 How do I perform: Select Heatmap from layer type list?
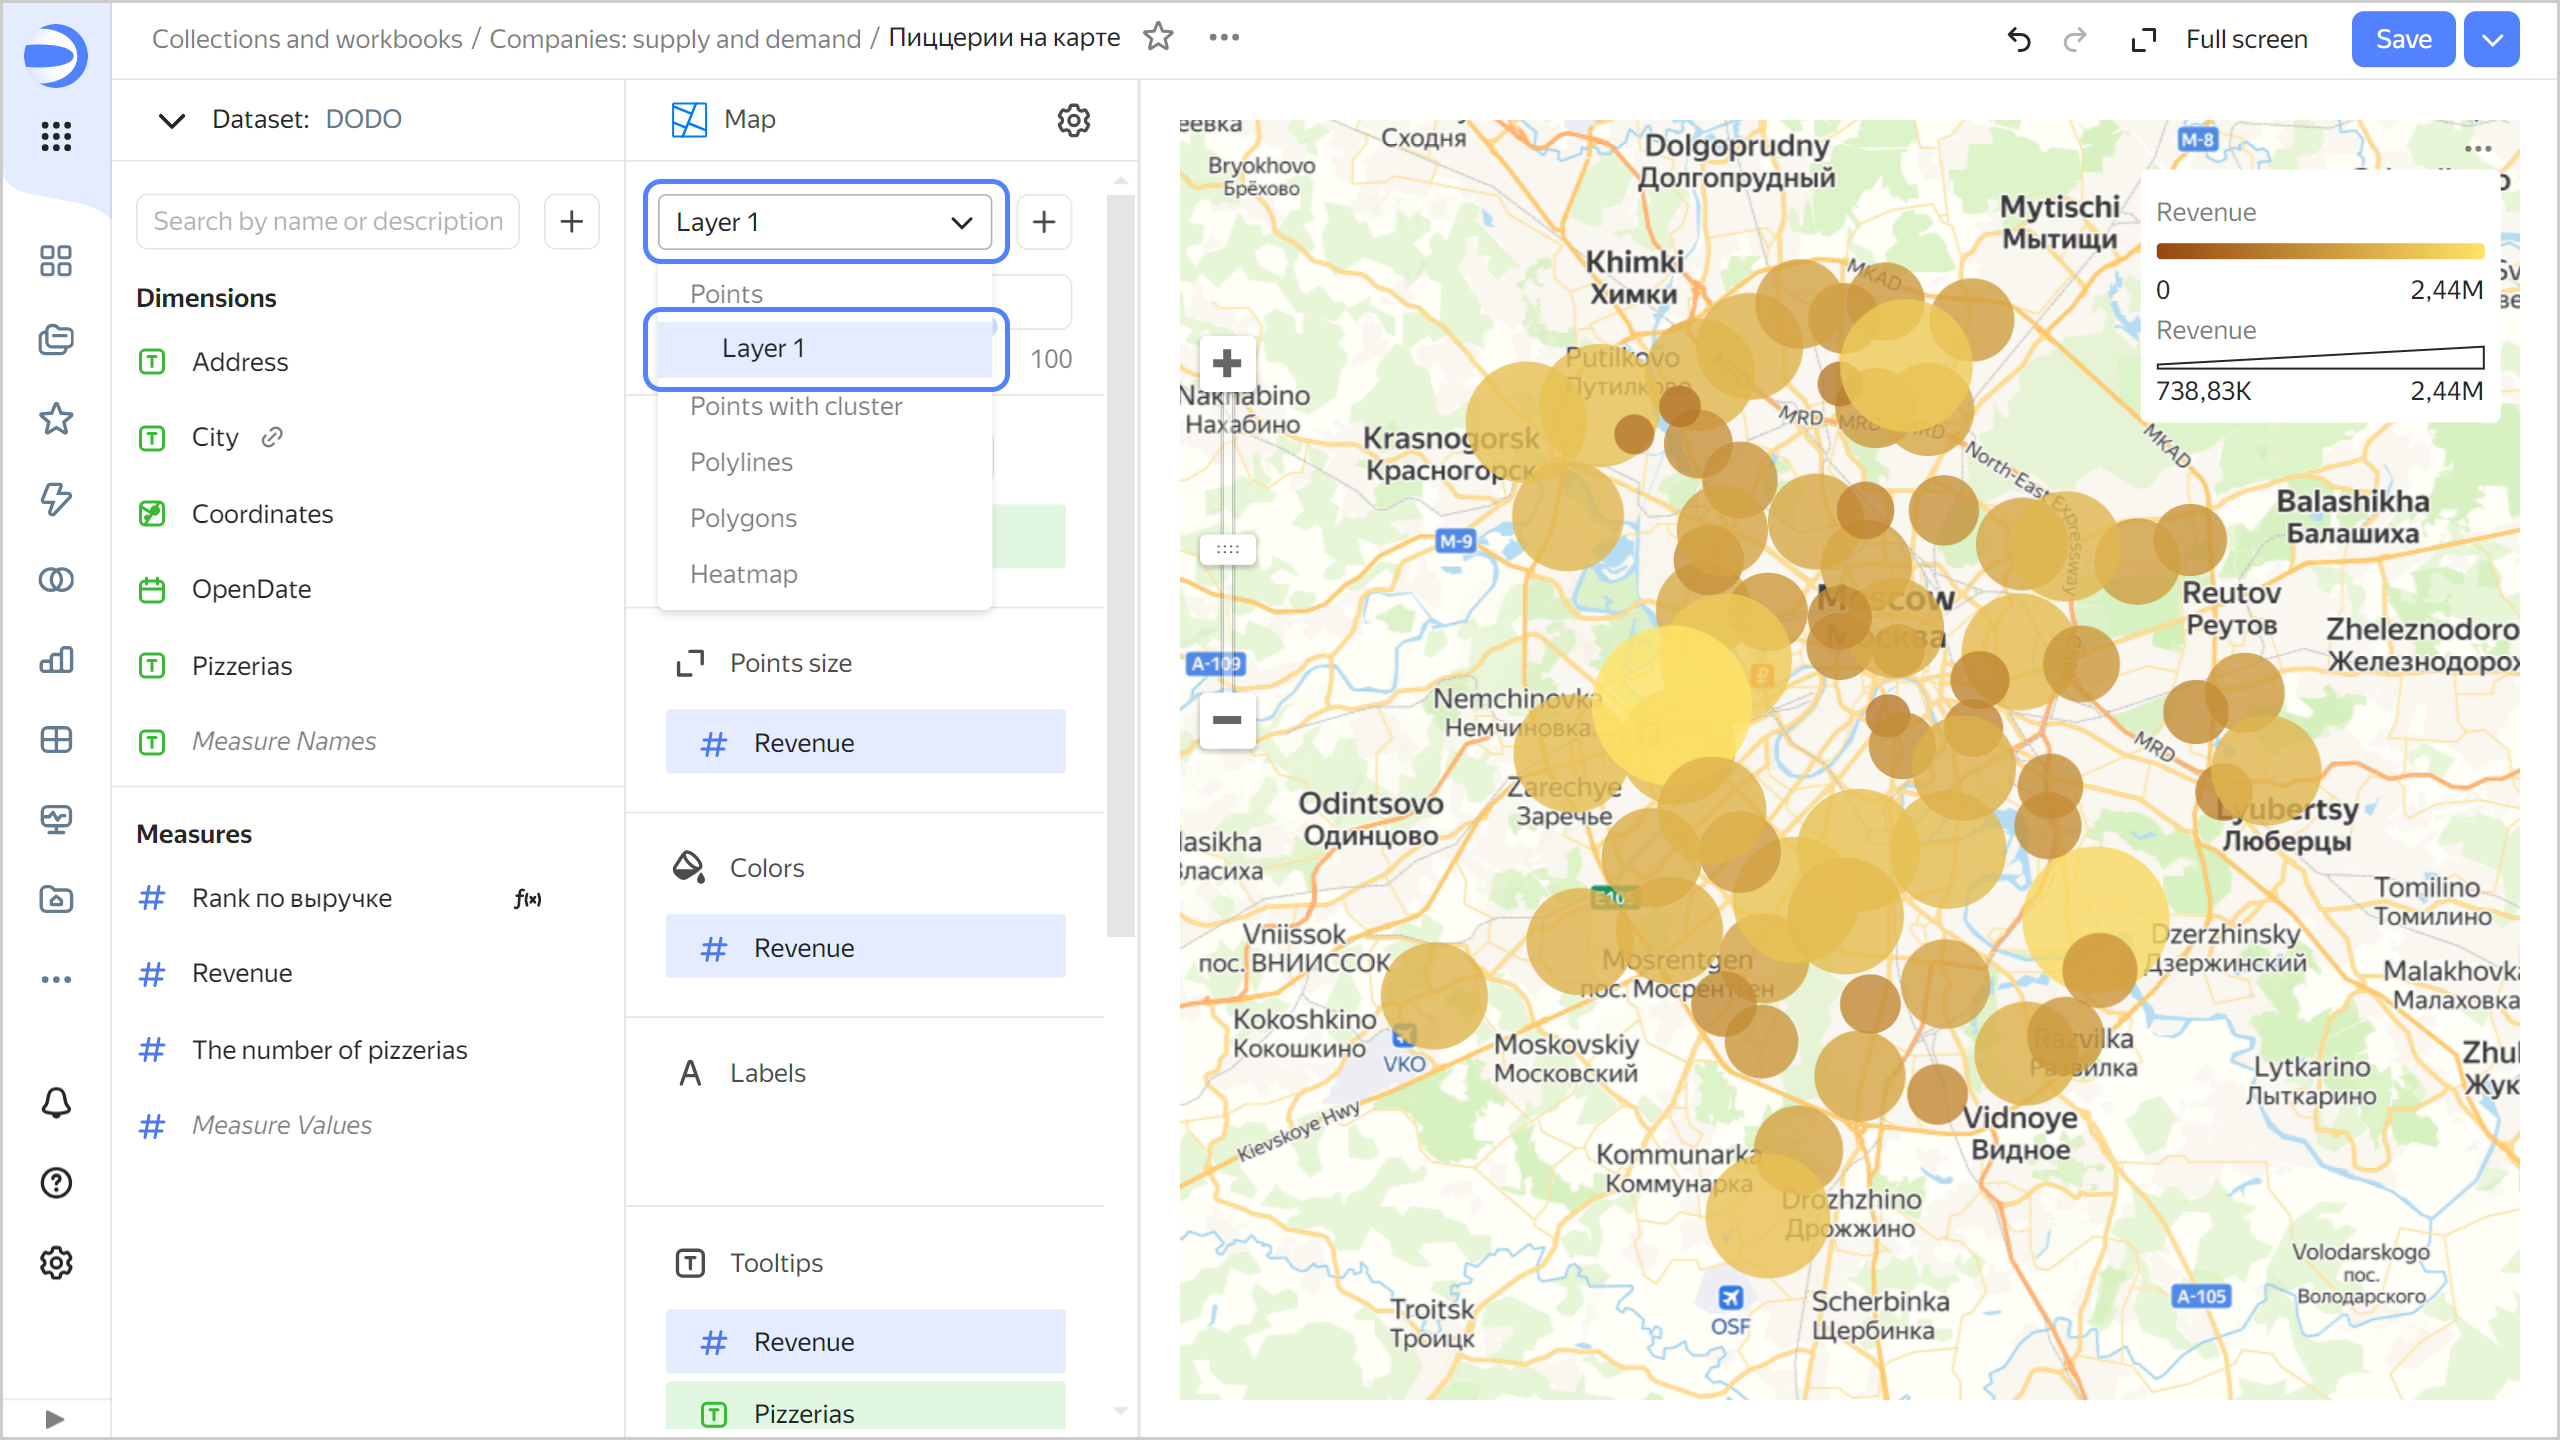(x=744, y=574)
